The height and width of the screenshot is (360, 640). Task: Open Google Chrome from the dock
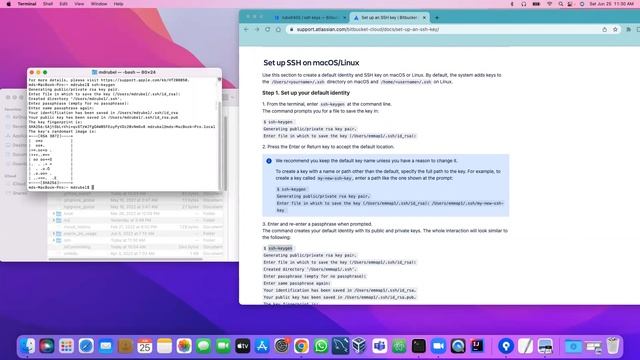coord(301,346)
